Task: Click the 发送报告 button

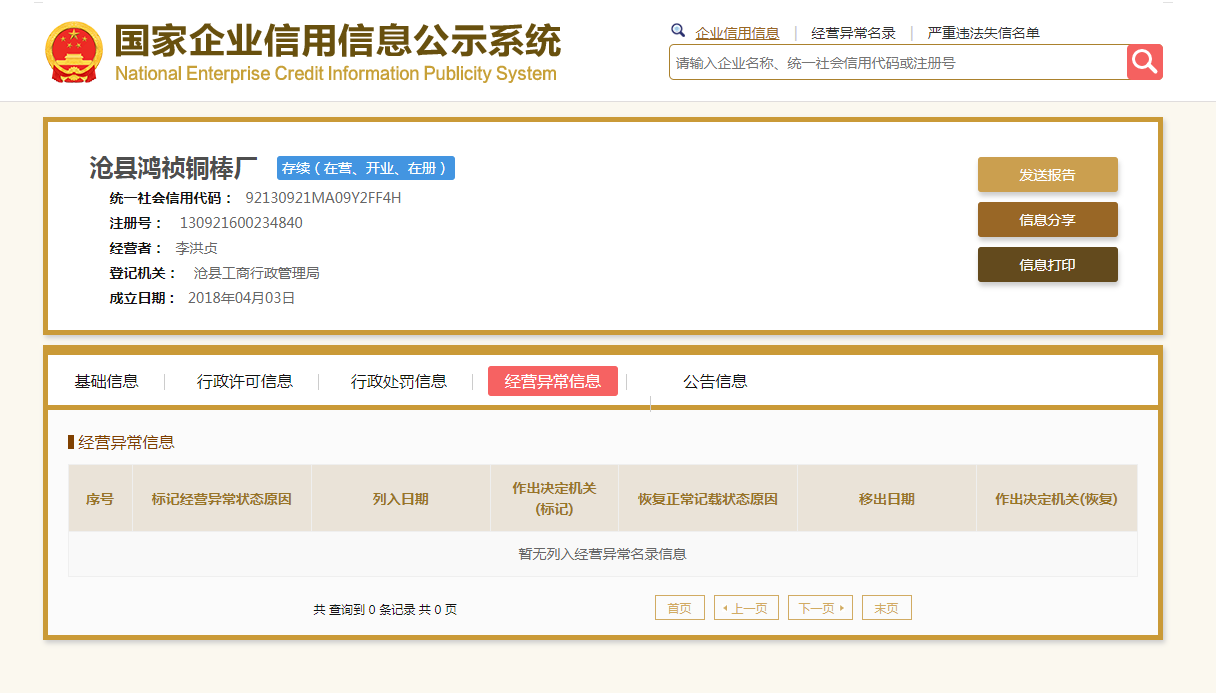Action: pyautogui.click(x=1047, y=175)
